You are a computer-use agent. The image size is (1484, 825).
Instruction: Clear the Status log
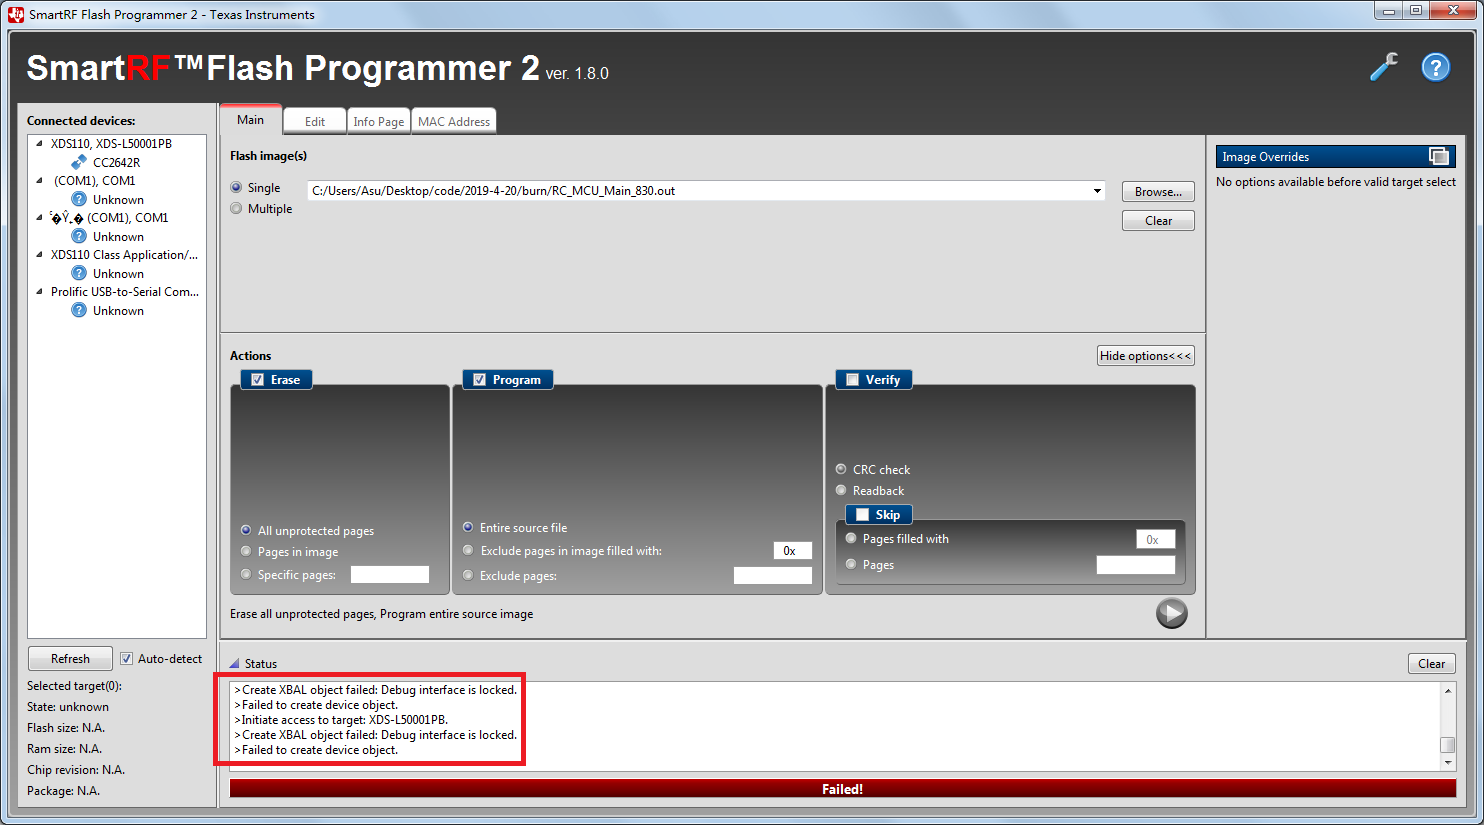click(1432, 664)
